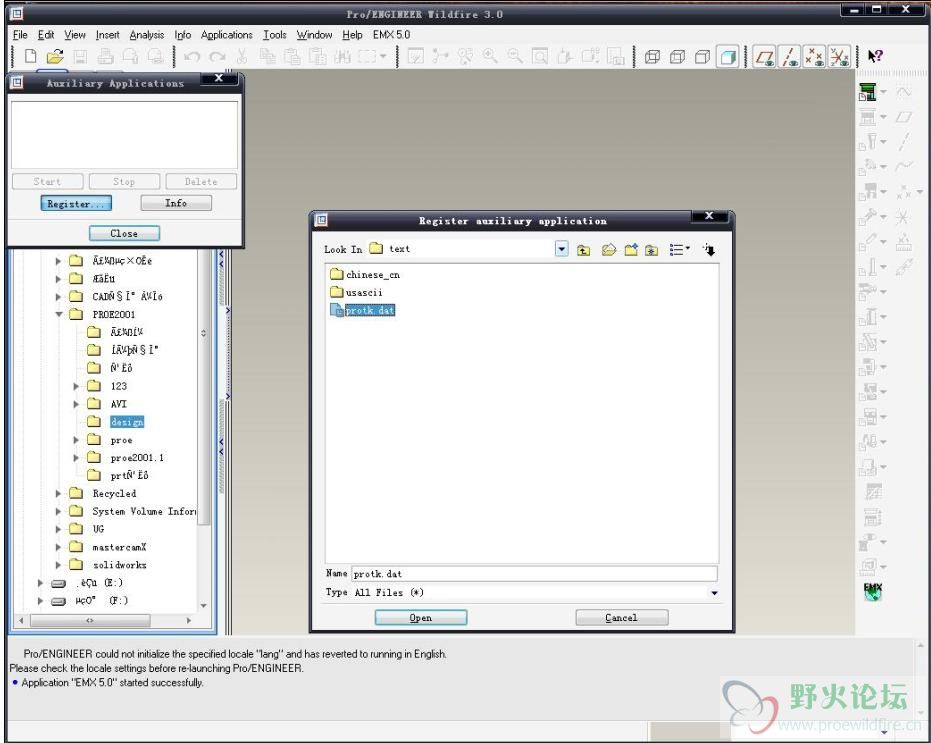Viewport: 931px width, 743px height.
Task: Expand the Recycled folder
Action: click(58, 494)
